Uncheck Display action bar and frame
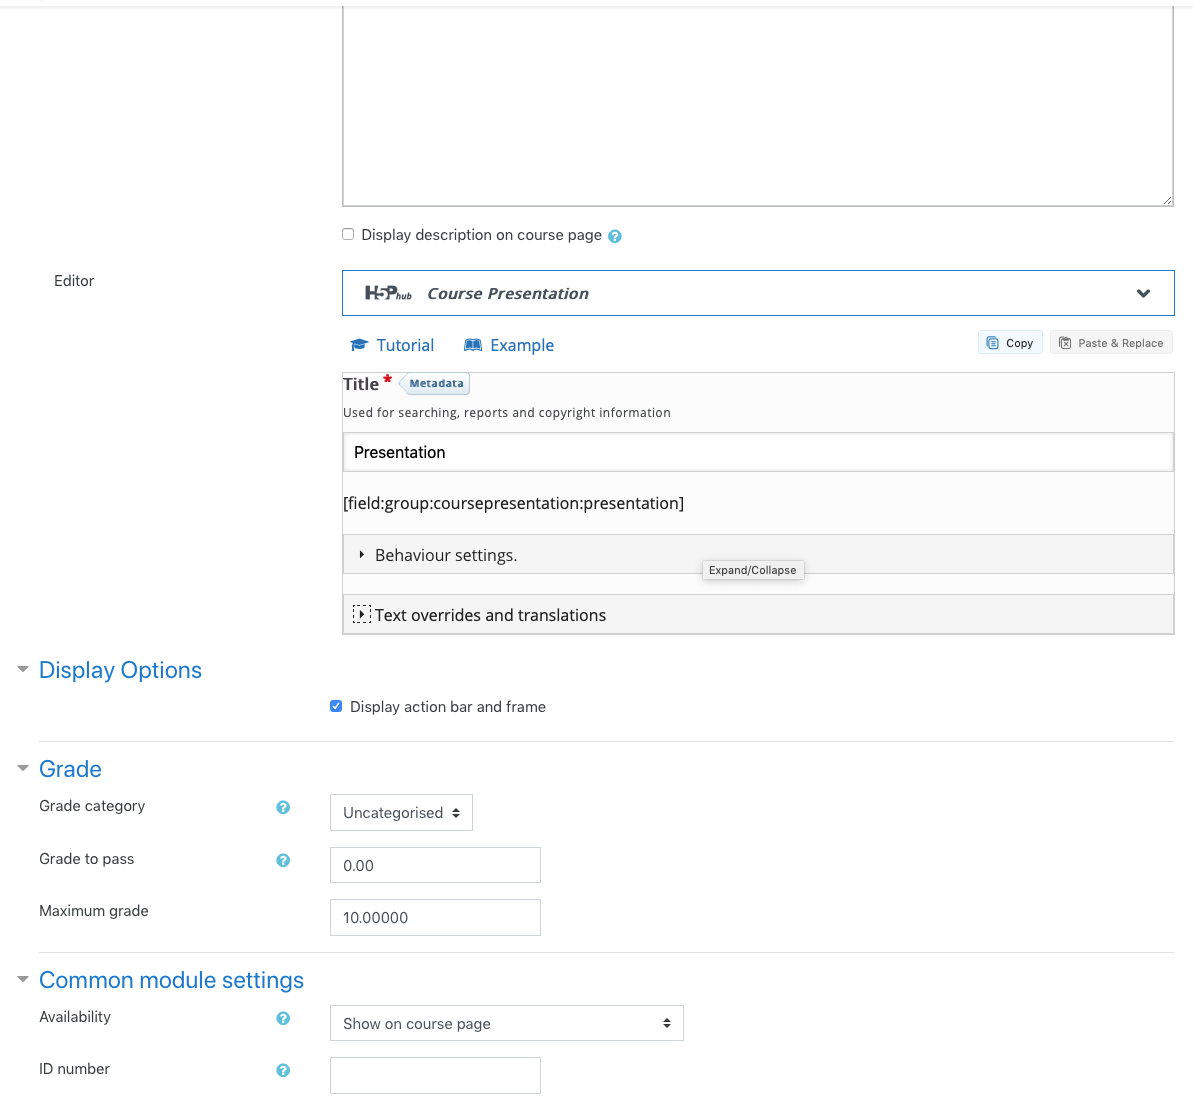Viewport: 1193px width, 1097px height. pyautogui.click(x=336, y=706)
